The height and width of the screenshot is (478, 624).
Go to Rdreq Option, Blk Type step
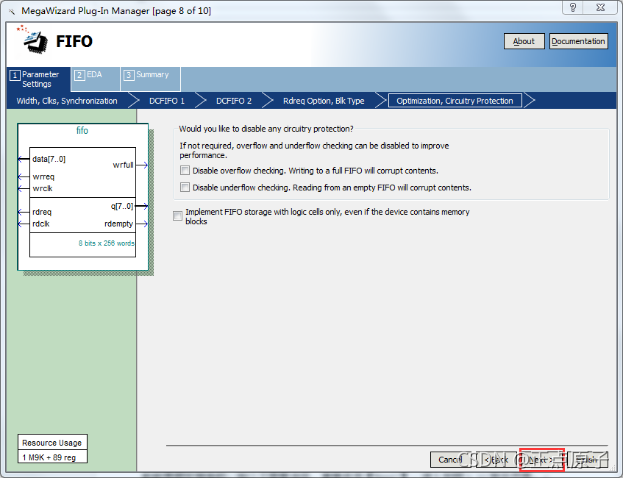click(324, 101)
